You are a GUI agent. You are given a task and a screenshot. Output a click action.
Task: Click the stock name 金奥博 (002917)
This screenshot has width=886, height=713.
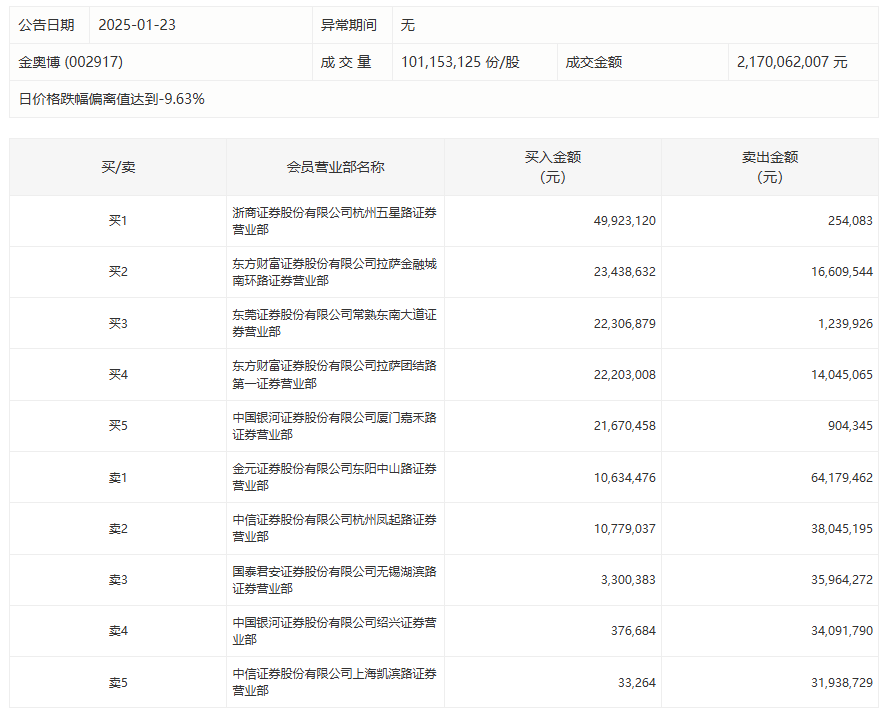pos(71,62)
